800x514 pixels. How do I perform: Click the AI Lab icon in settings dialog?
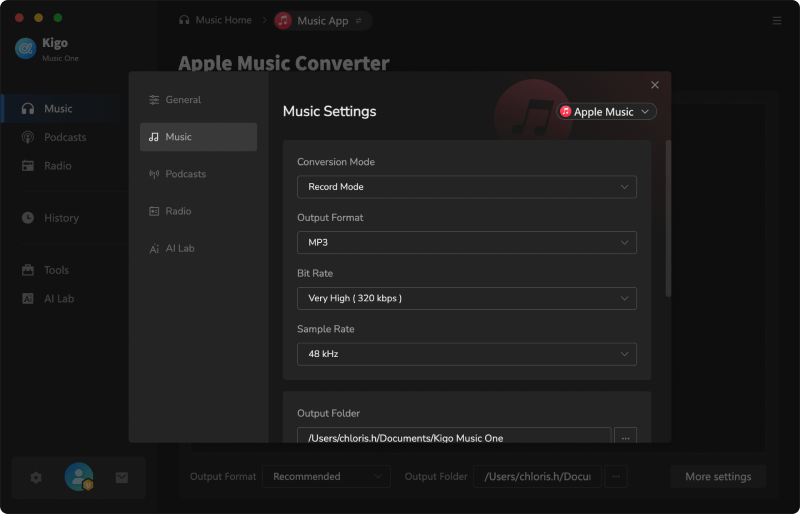pos(154,249)
